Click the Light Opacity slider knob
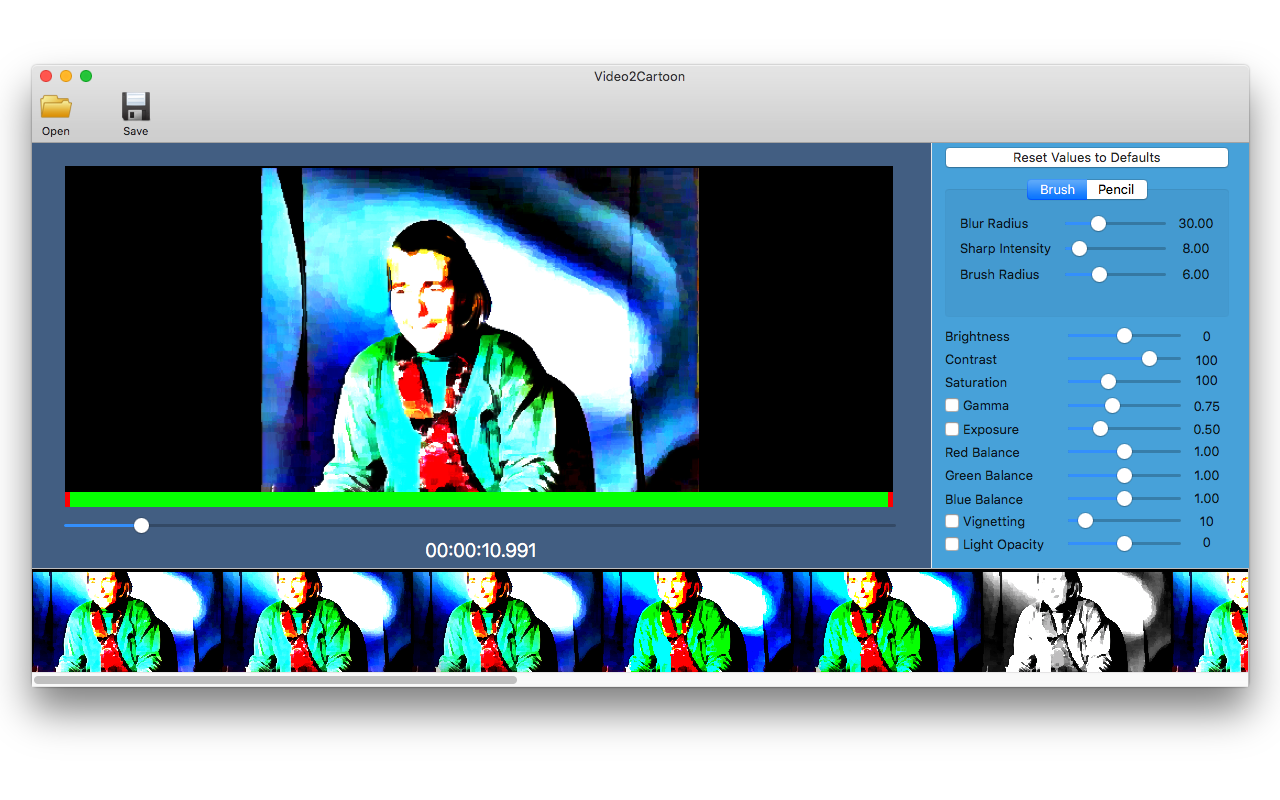This screenshot has width=1280, height=800. pyautogui.click(x=1124, y=544)
